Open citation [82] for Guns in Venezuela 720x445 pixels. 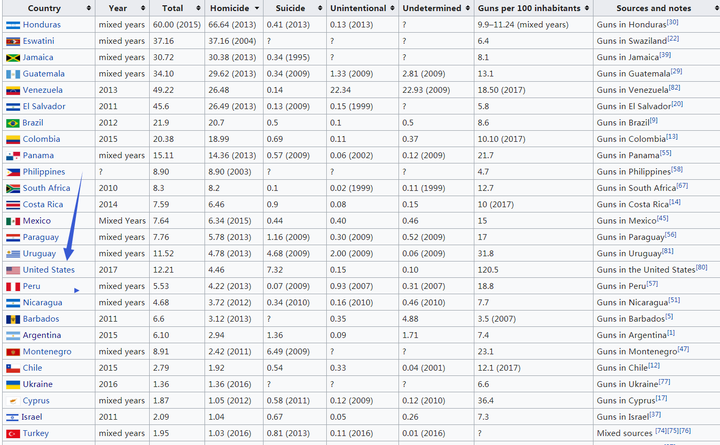675,87
